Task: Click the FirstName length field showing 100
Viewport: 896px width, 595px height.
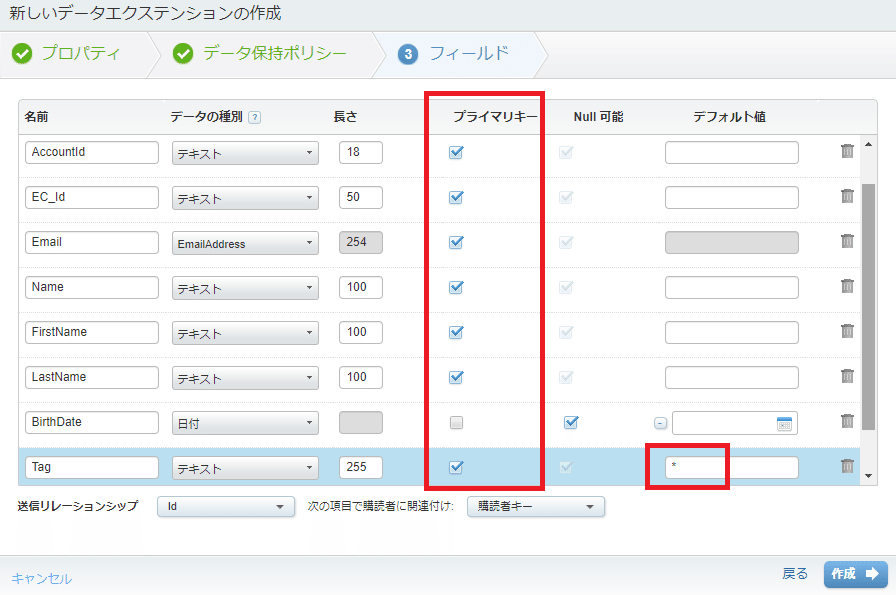Action: pos(361,333)
